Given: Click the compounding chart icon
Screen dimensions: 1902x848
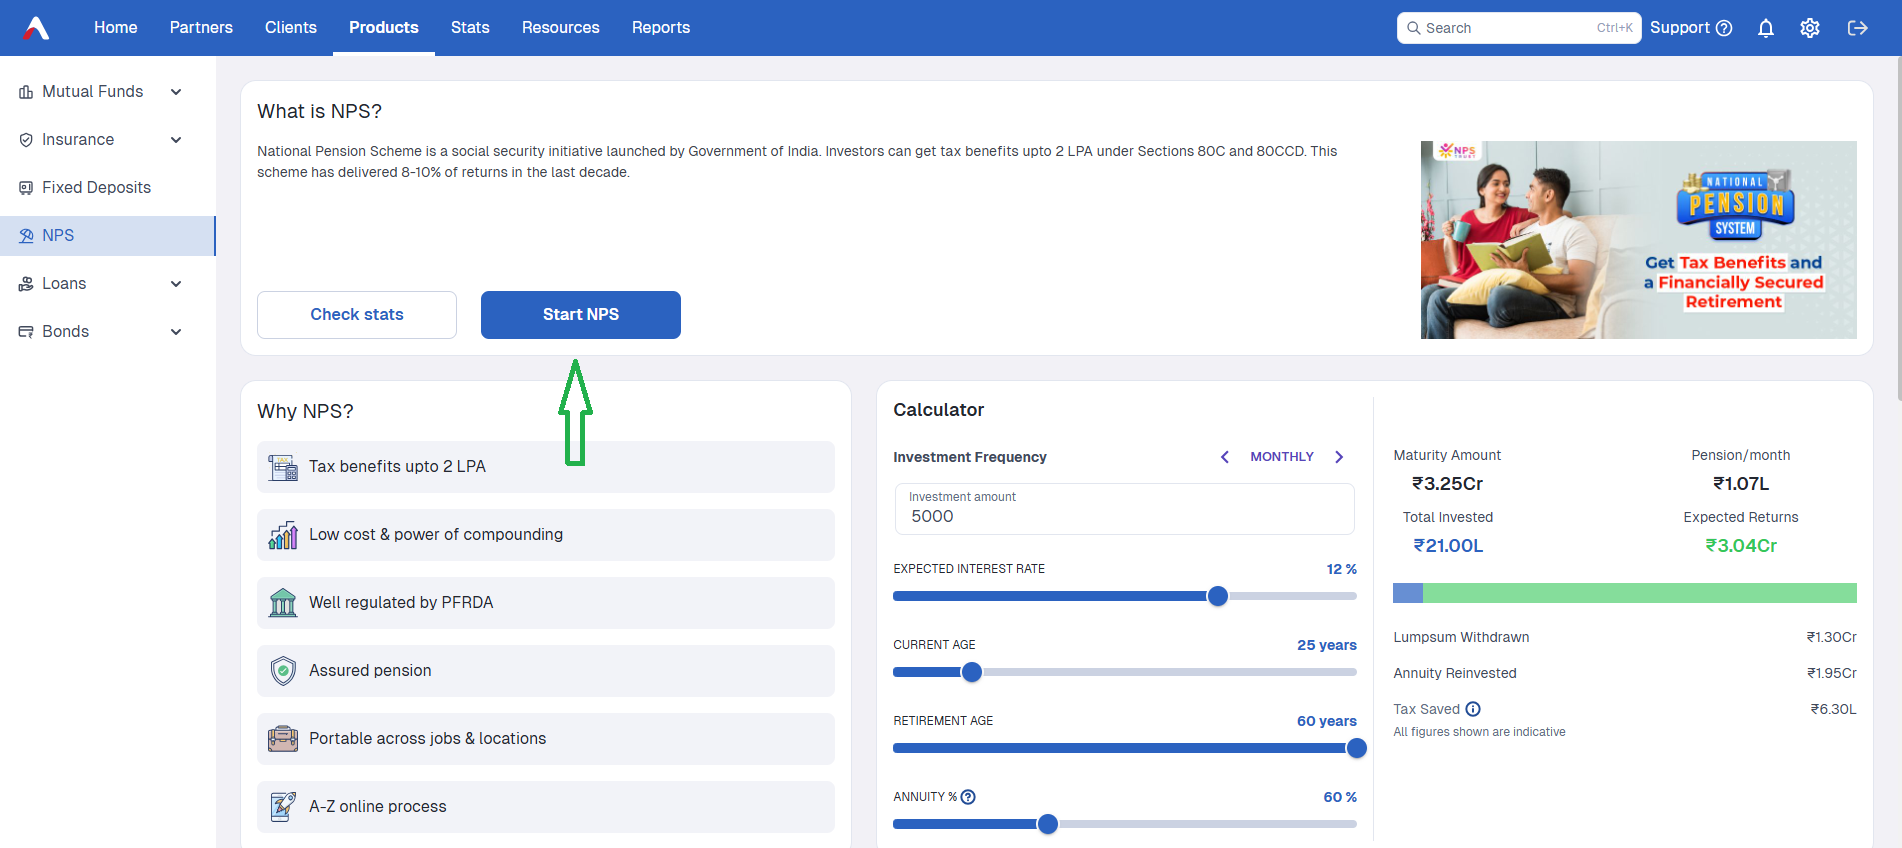Looking at the screenshot, I should tap(283, 535).
